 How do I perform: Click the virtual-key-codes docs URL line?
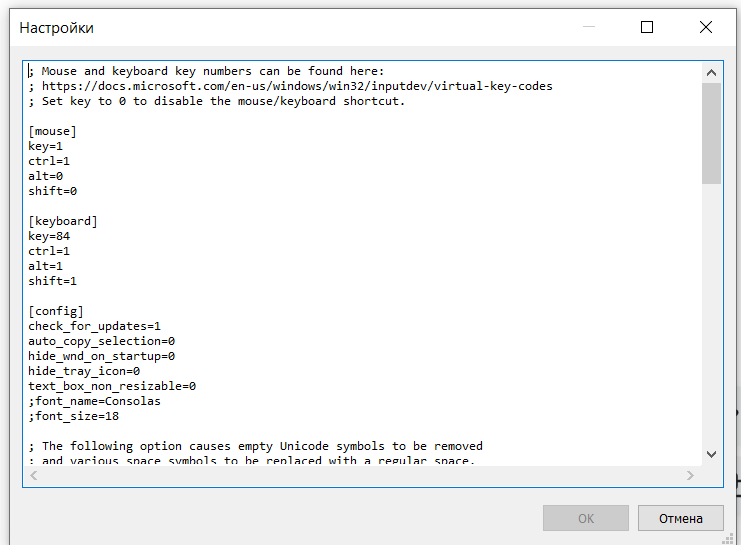(290, 86)
